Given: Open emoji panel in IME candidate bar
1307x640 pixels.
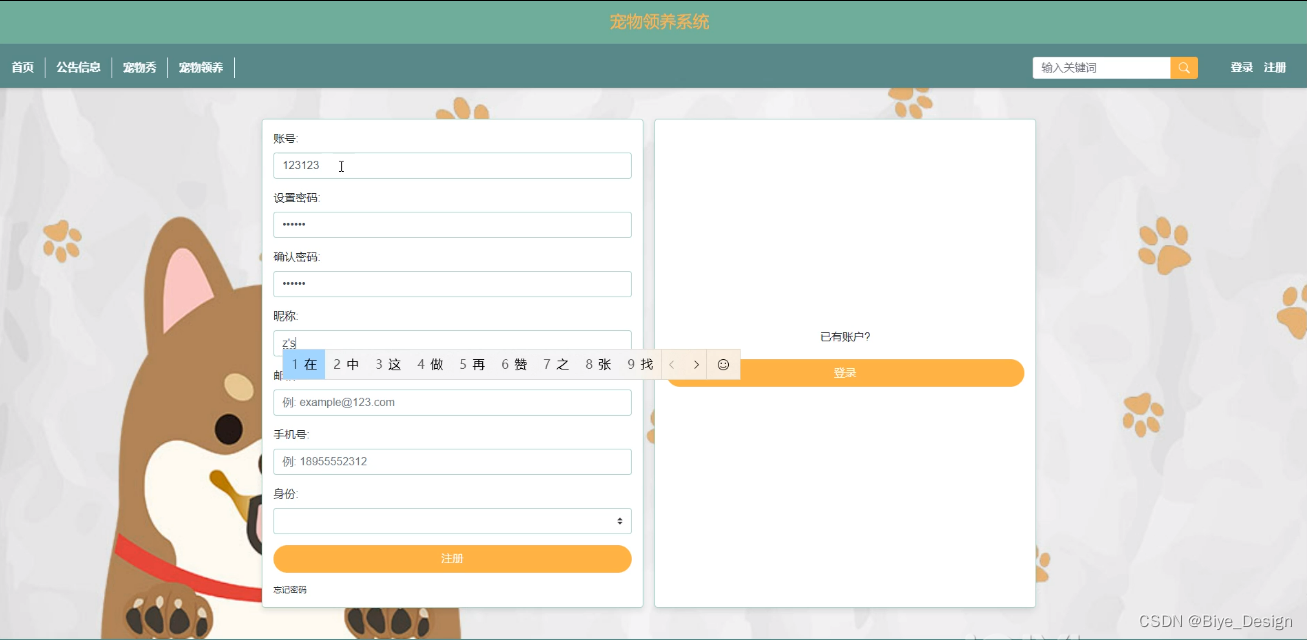Looking at the screenshot, I should point(723,365).
